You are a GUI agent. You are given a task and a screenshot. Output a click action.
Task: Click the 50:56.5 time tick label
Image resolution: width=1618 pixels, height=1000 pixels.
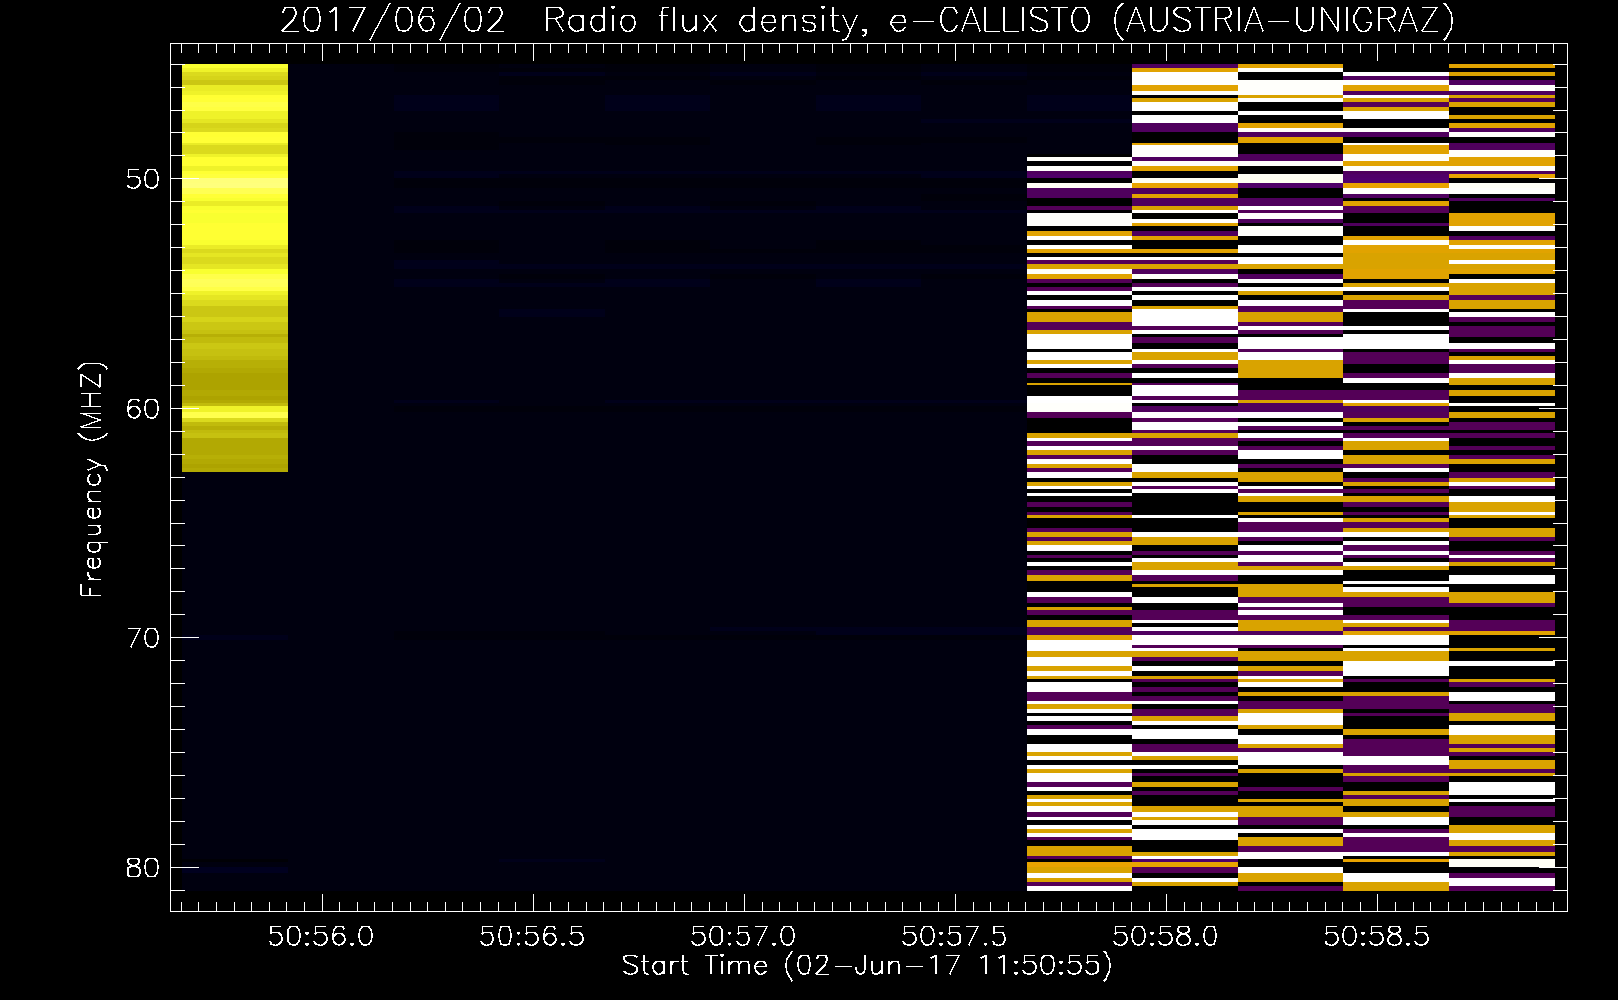point(532,936)
